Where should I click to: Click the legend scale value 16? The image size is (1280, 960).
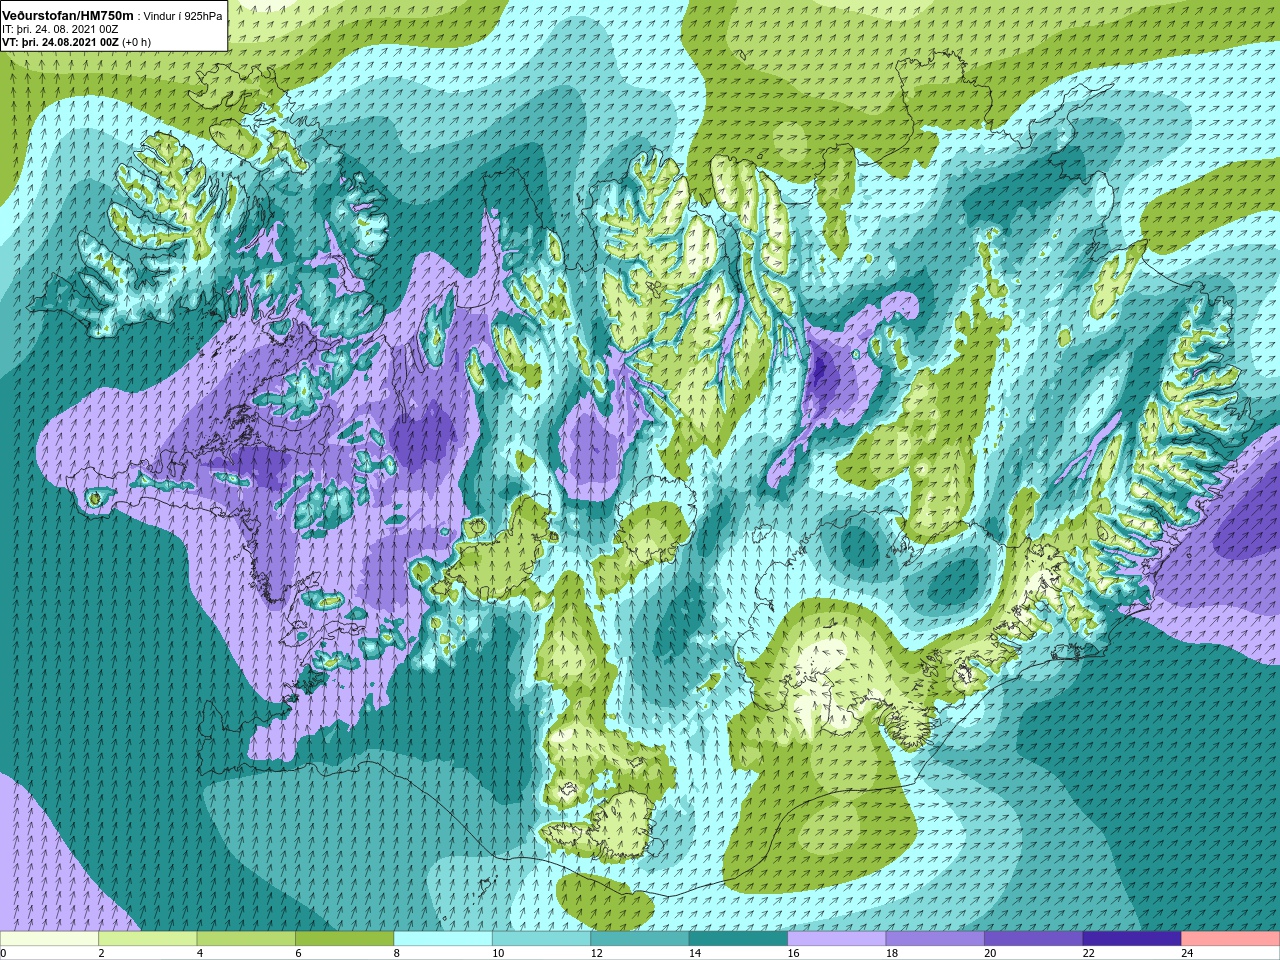tap(794, 953)
